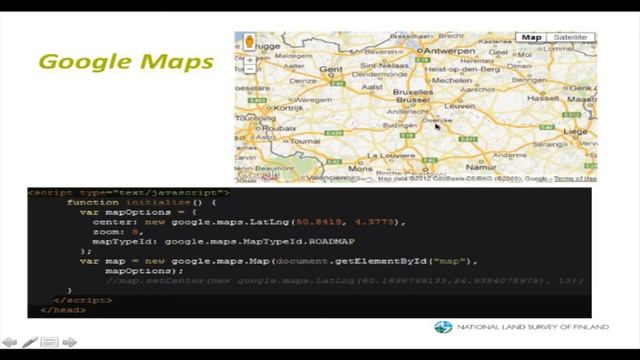640x360 pixels.
Task: Open the Terms of Use link
Action: (575, 178)
